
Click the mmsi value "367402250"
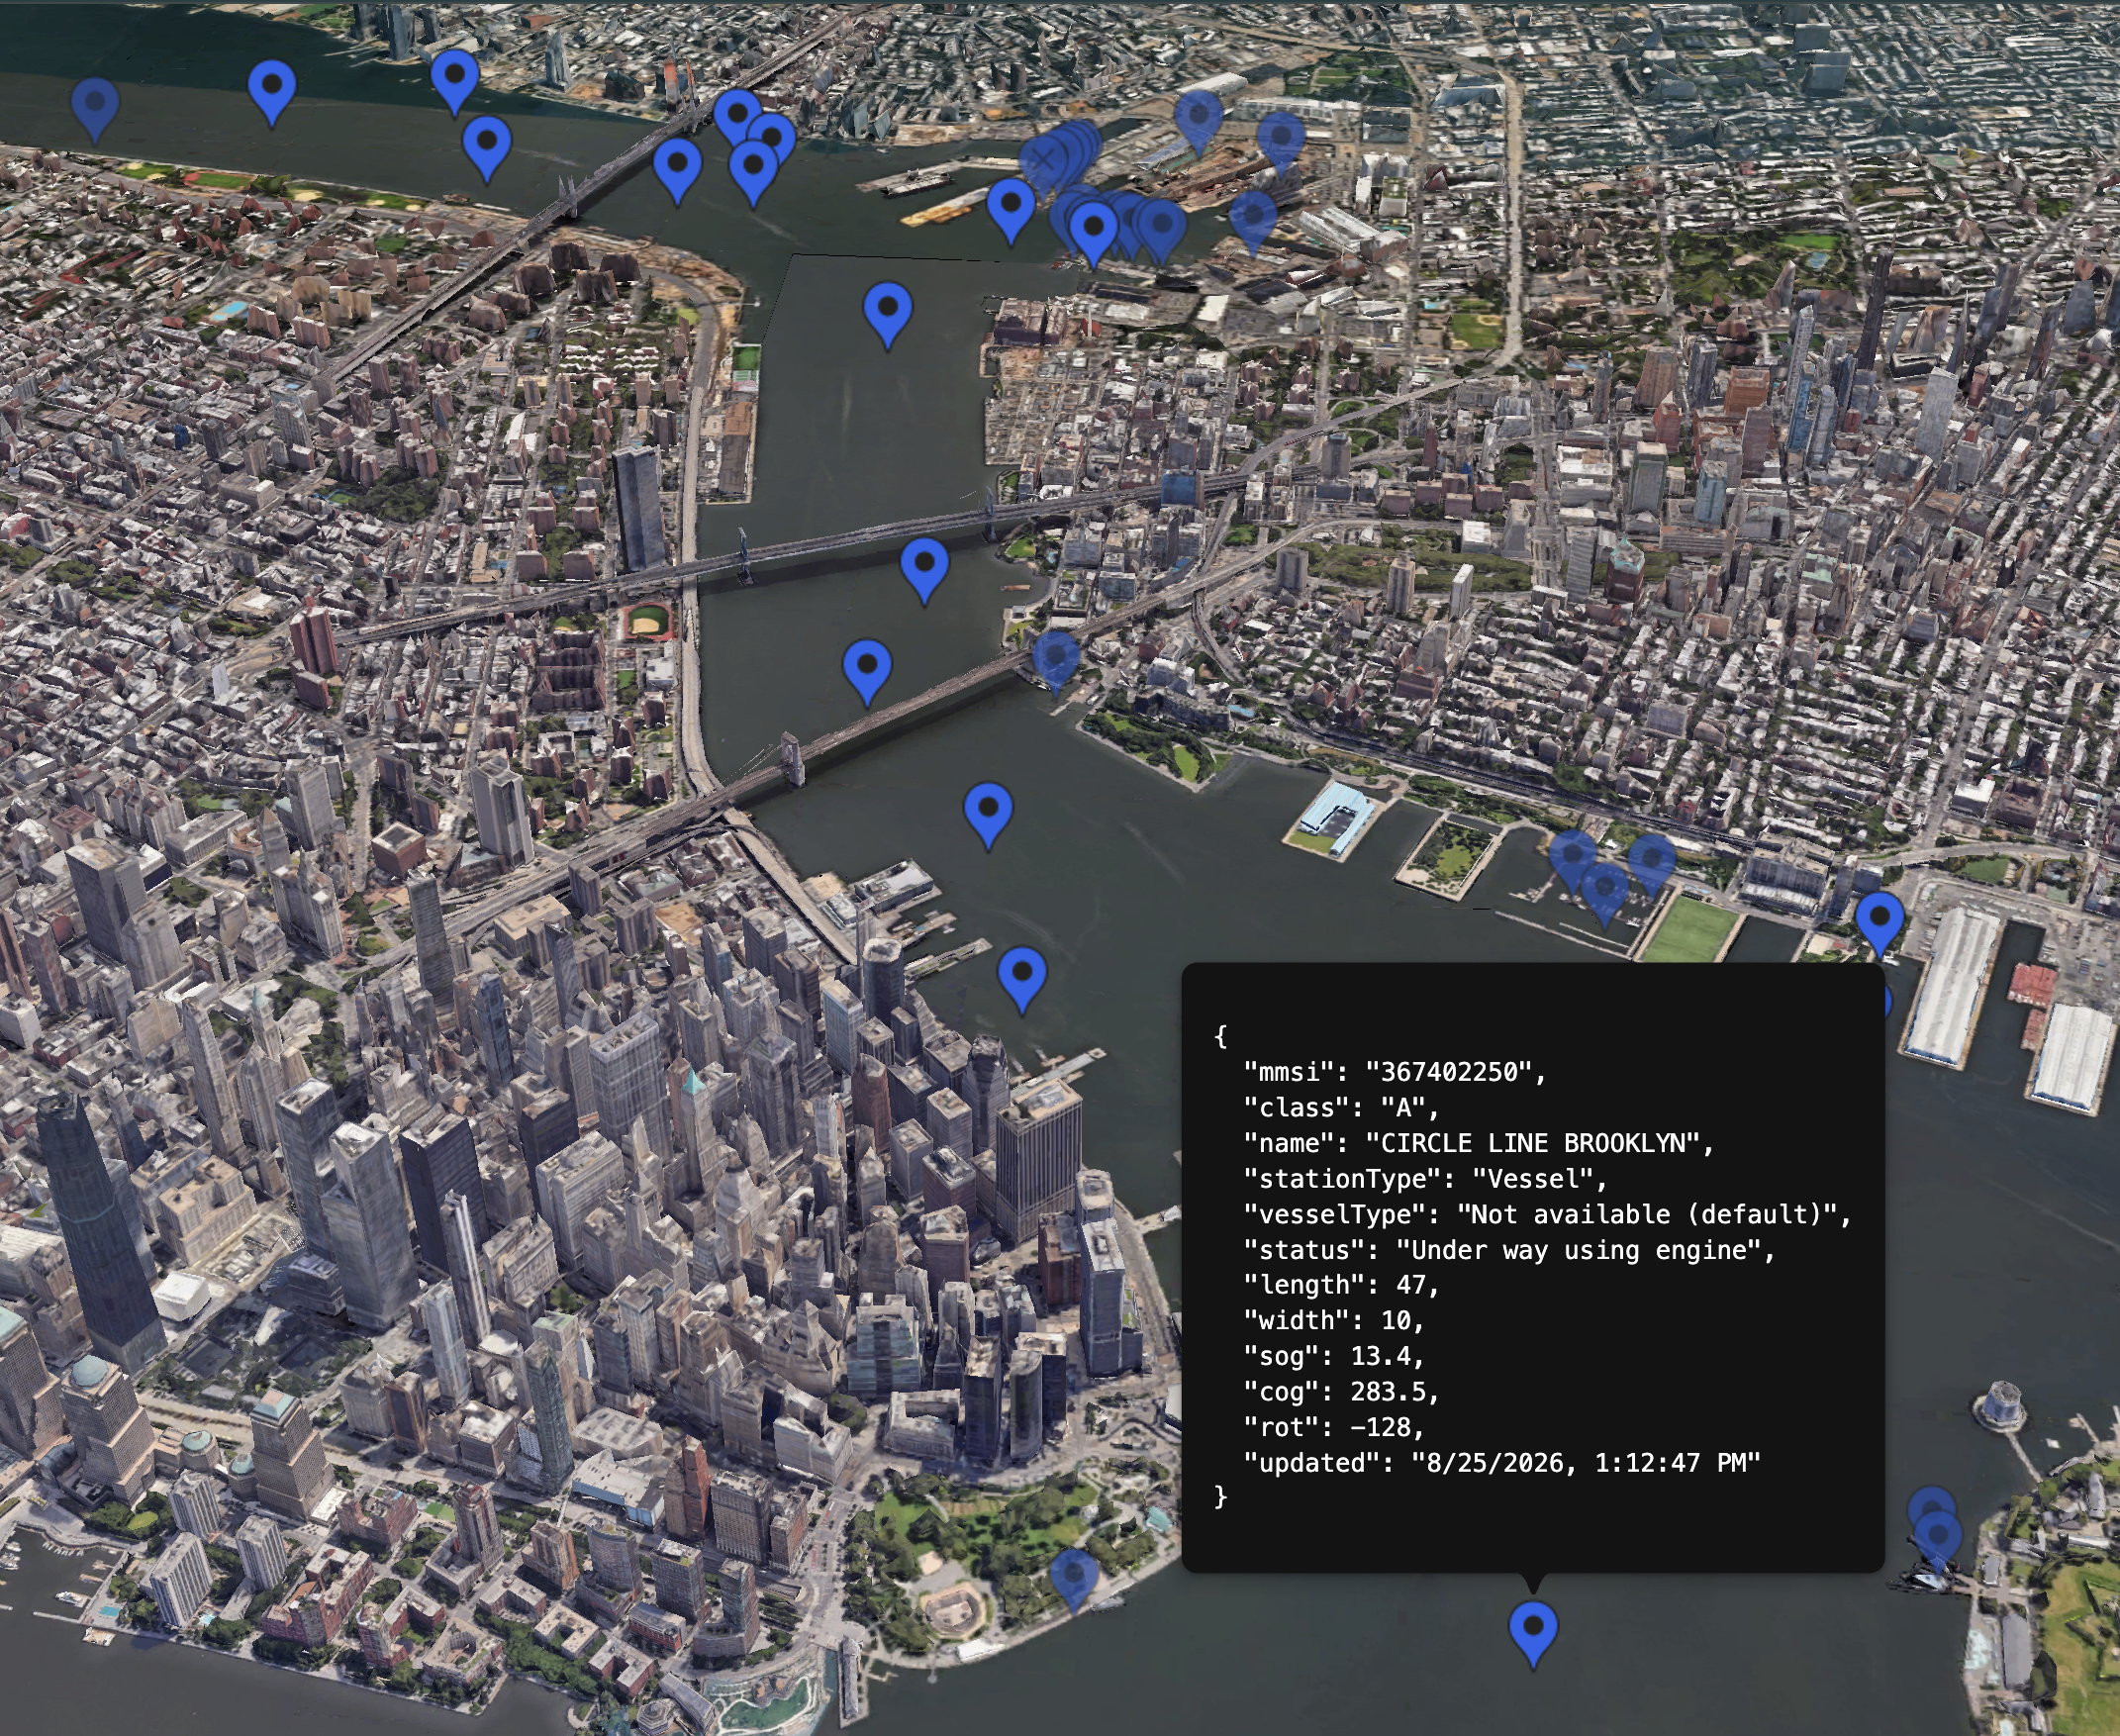point(1448,1072)
